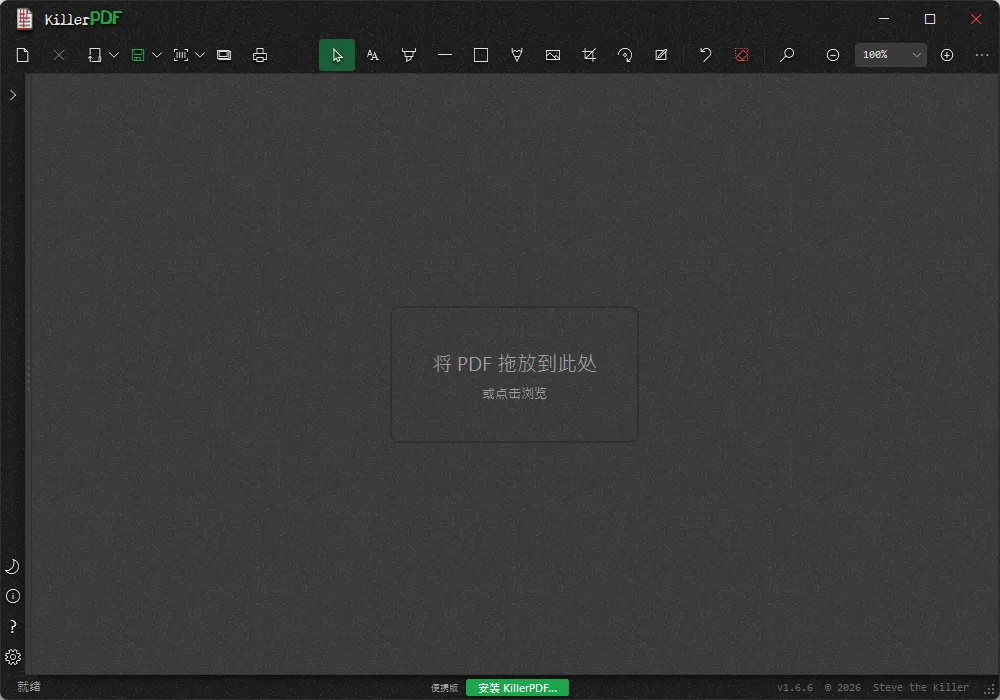Select the arrow pointer tool
Viewport: 1000px width, 700px height.
point(337,55)
